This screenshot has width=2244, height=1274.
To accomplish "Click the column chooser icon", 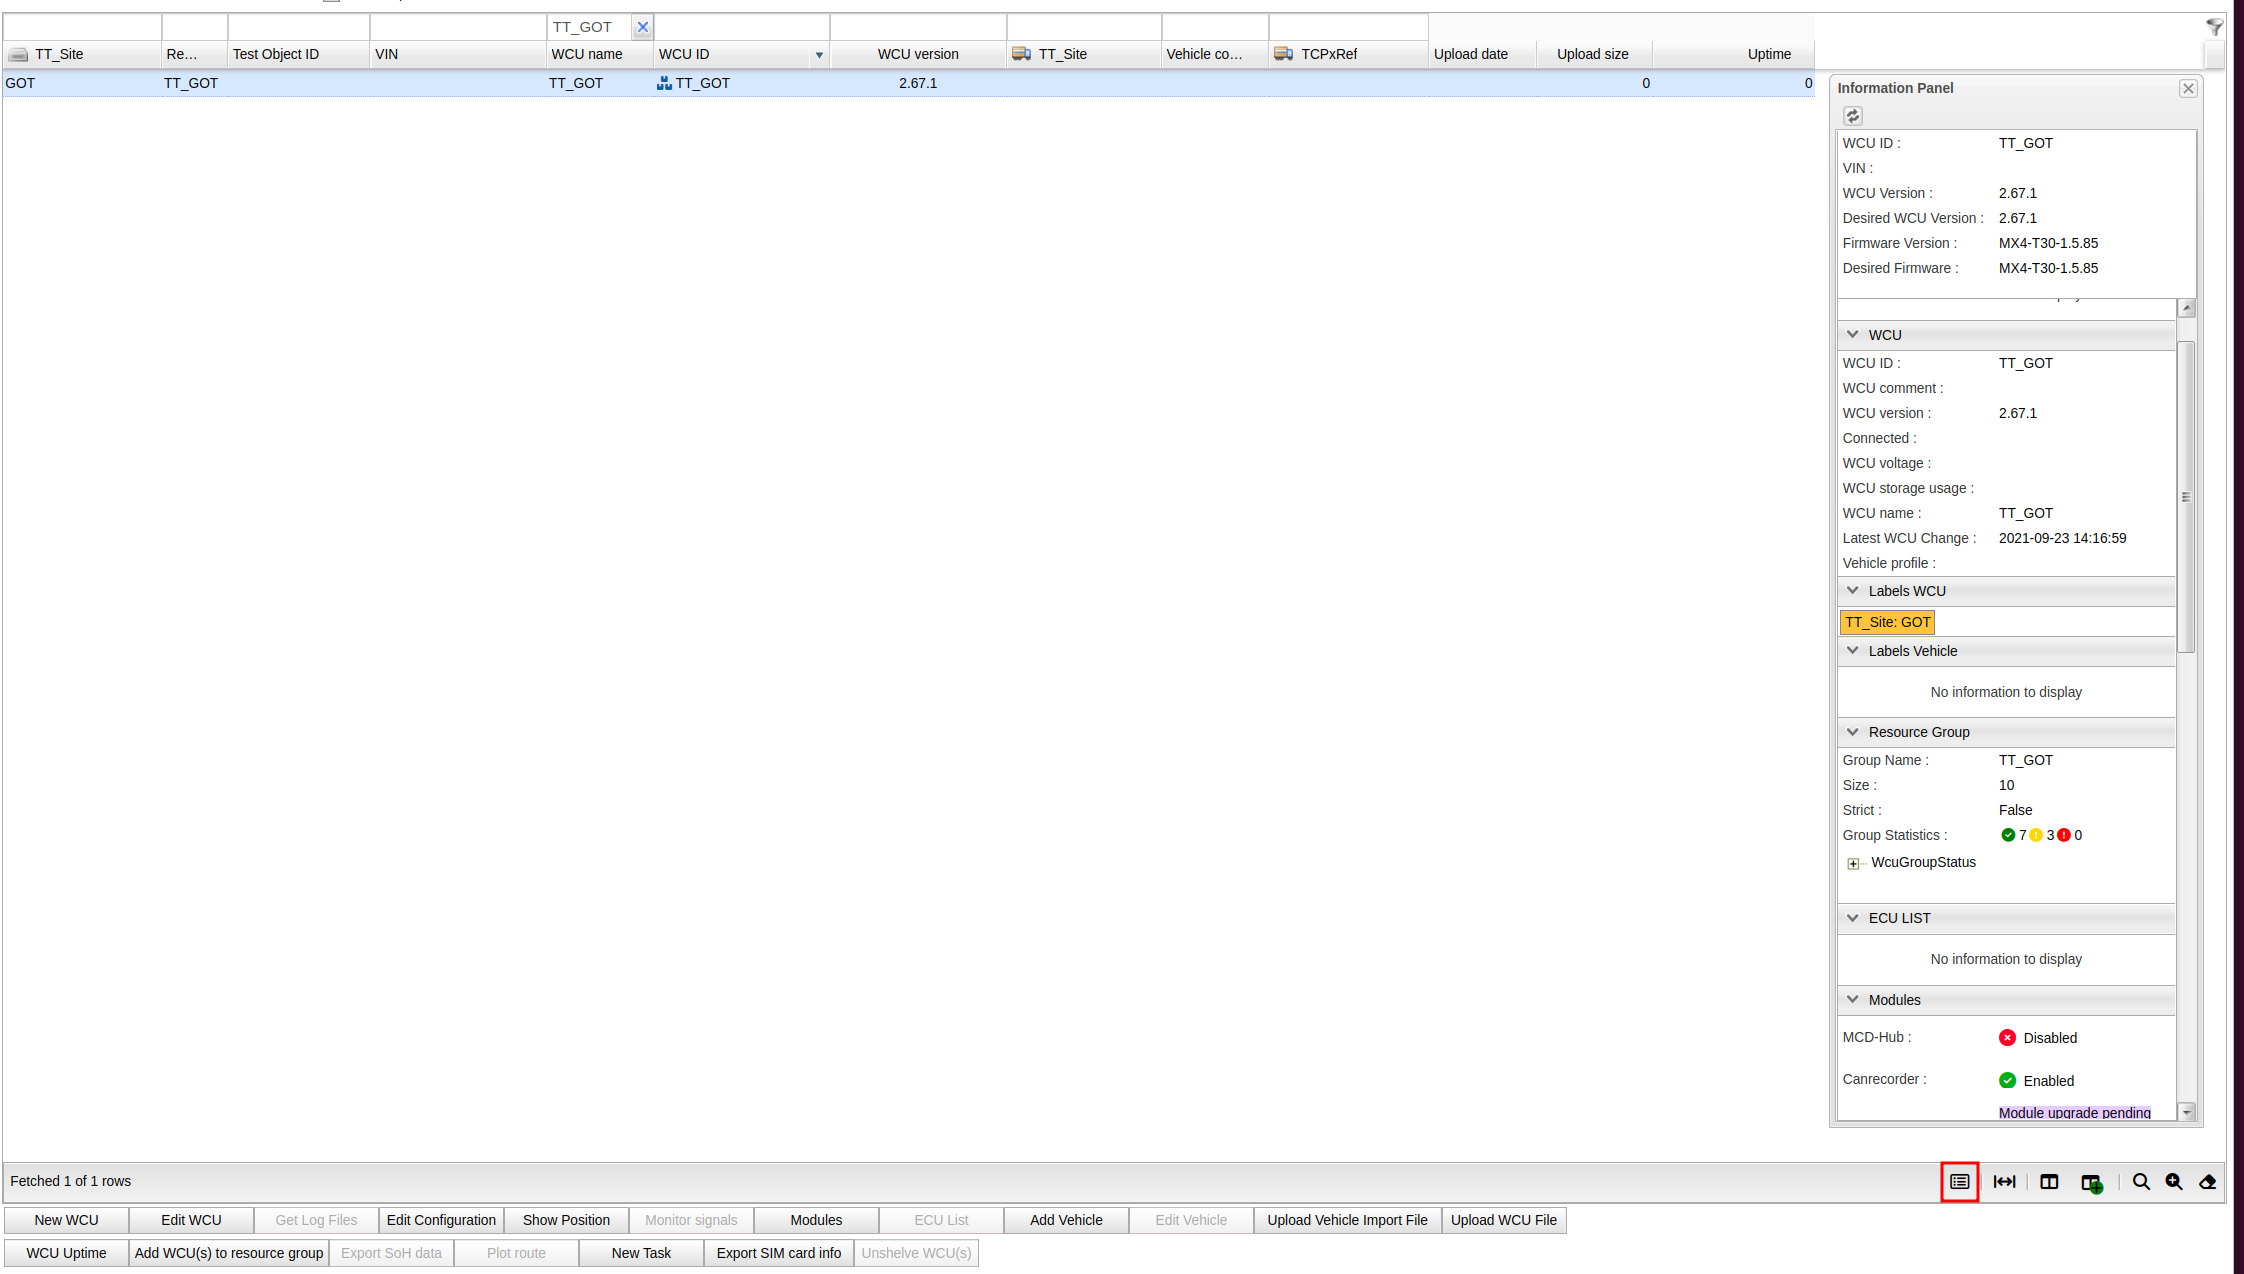I will (2049, 1182).
